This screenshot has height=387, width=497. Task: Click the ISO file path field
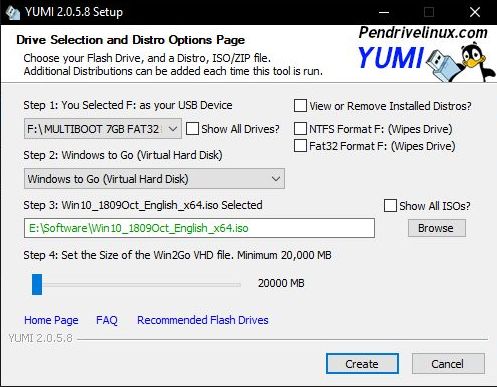pyautogui.click(x=199, y=228)
